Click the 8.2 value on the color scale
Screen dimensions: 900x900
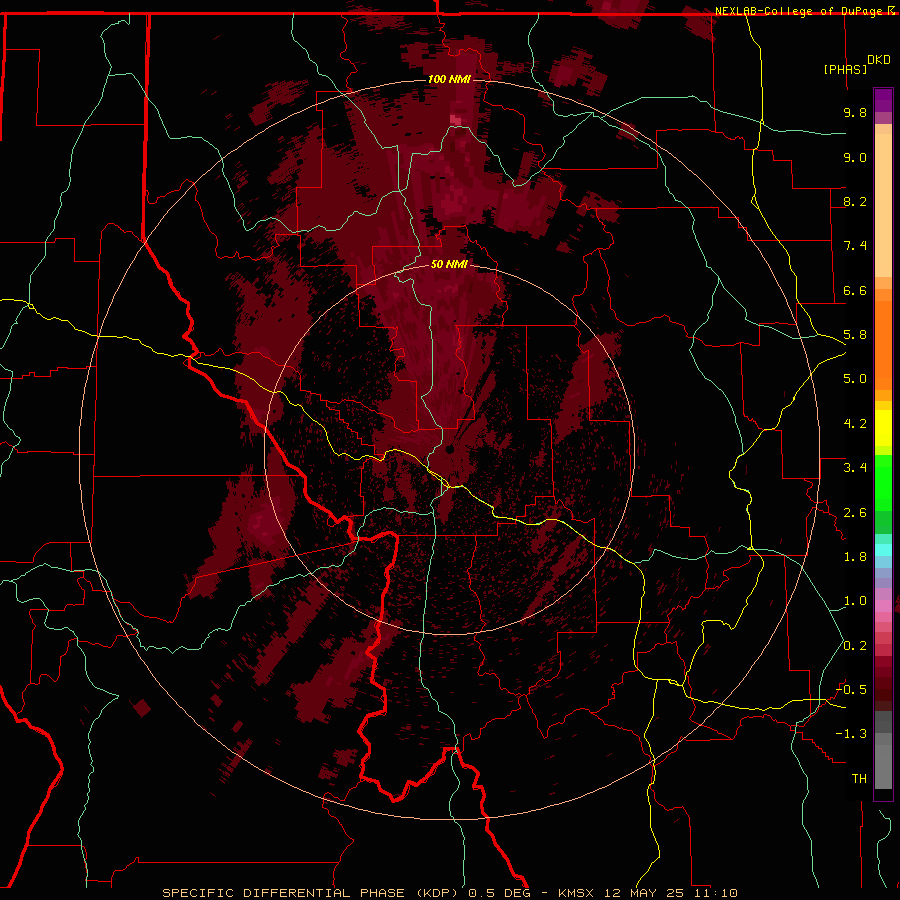click(x=855, y=201)
